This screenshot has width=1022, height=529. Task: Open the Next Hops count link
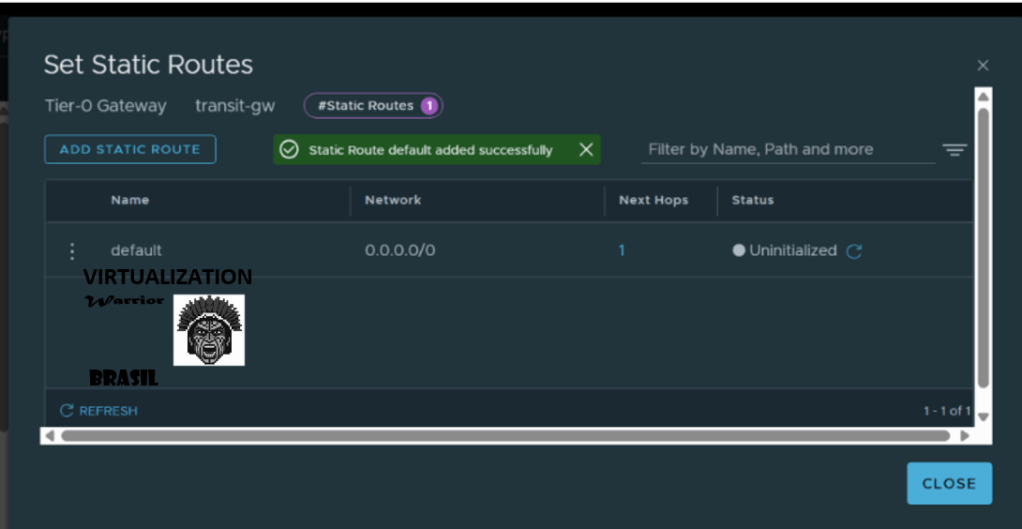click(621, 251)
